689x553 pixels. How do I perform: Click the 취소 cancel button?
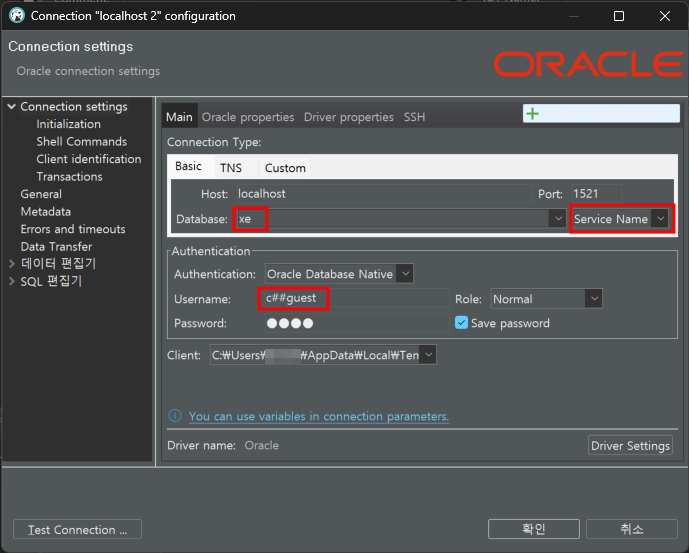pyautogui.click(x=631, y=529)
